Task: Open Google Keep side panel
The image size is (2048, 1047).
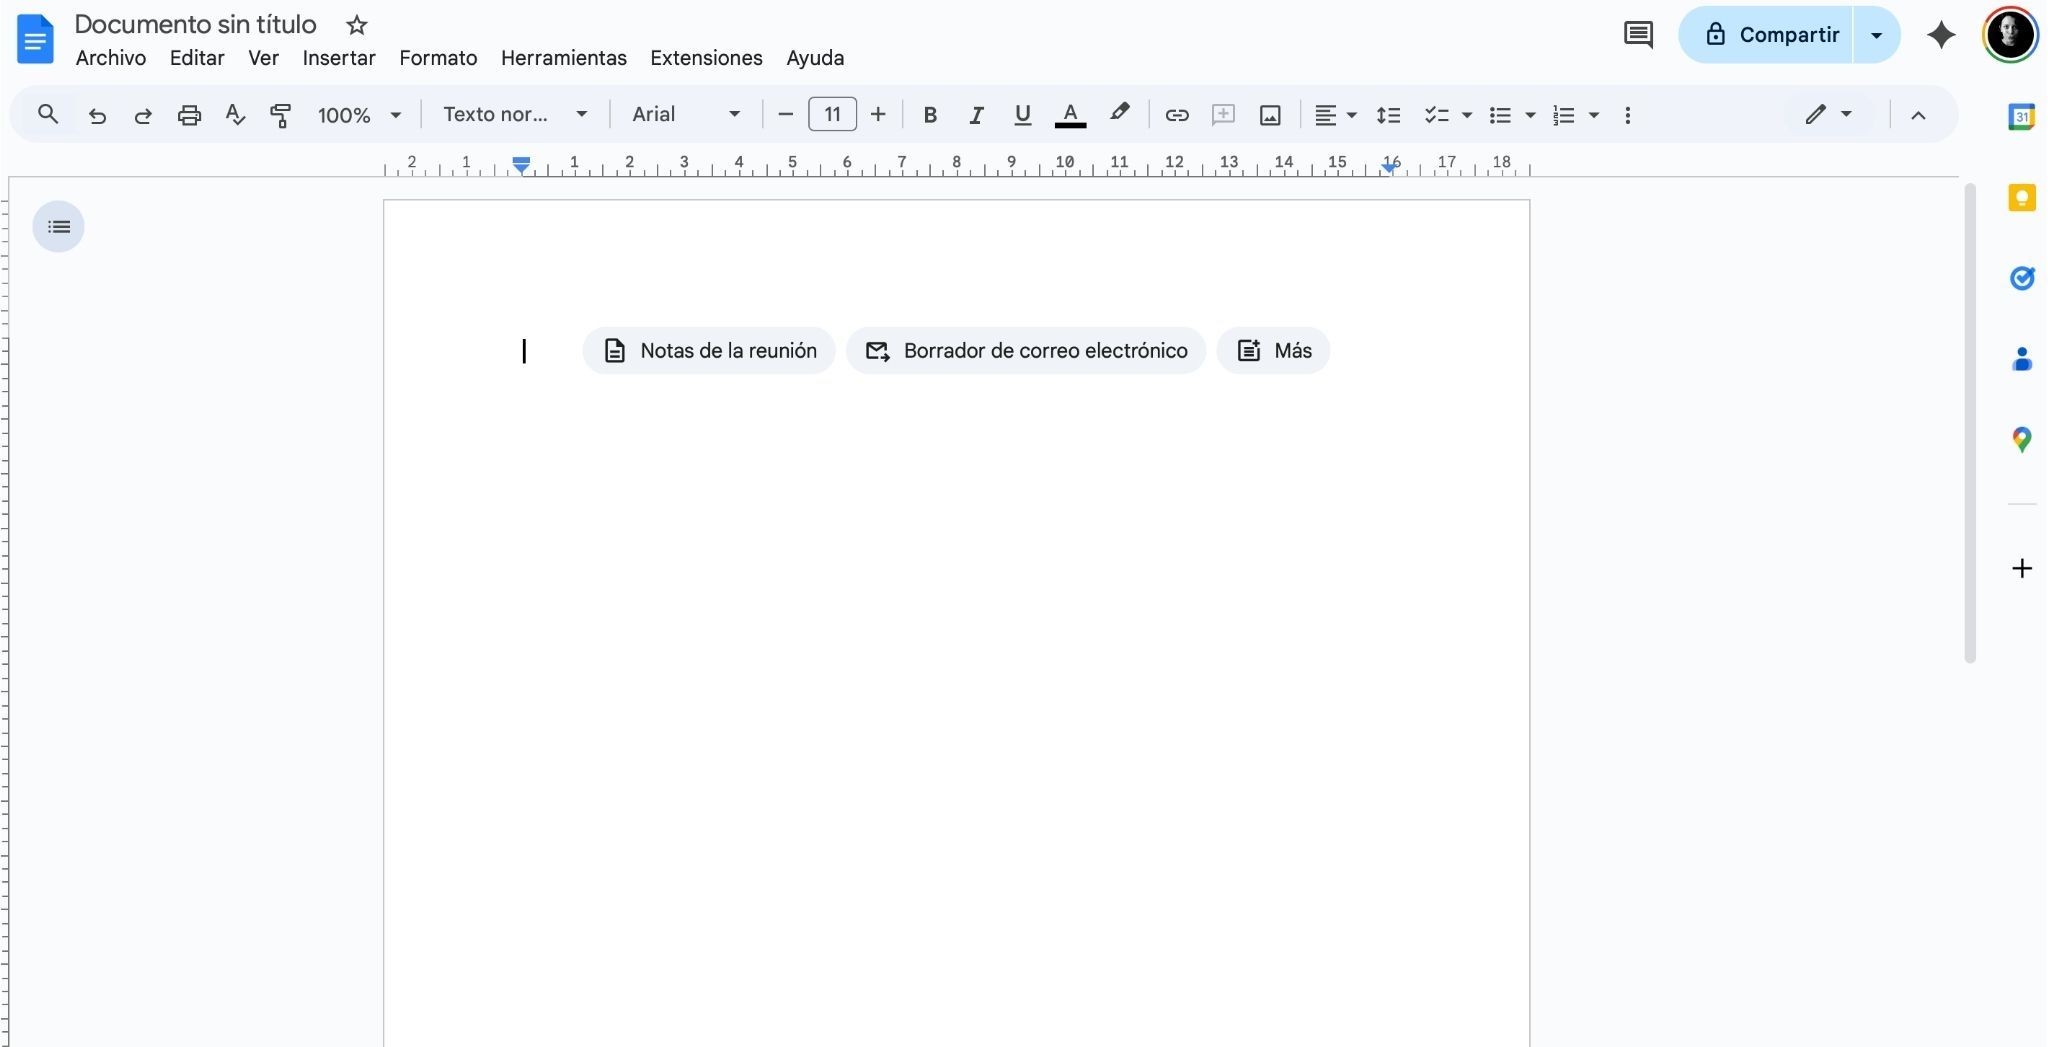Action: [2022, 197]
